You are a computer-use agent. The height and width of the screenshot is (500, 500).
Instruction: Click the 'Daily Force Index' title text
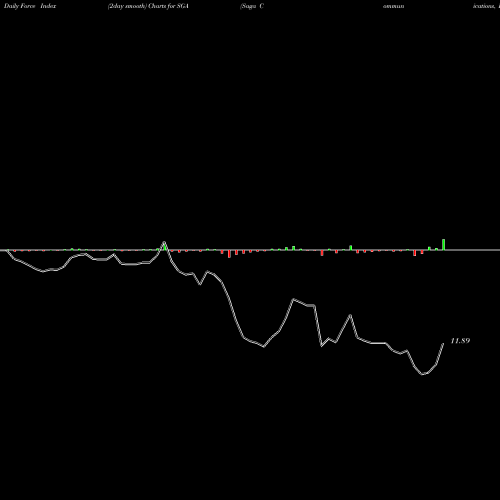[x=30, y=6]
